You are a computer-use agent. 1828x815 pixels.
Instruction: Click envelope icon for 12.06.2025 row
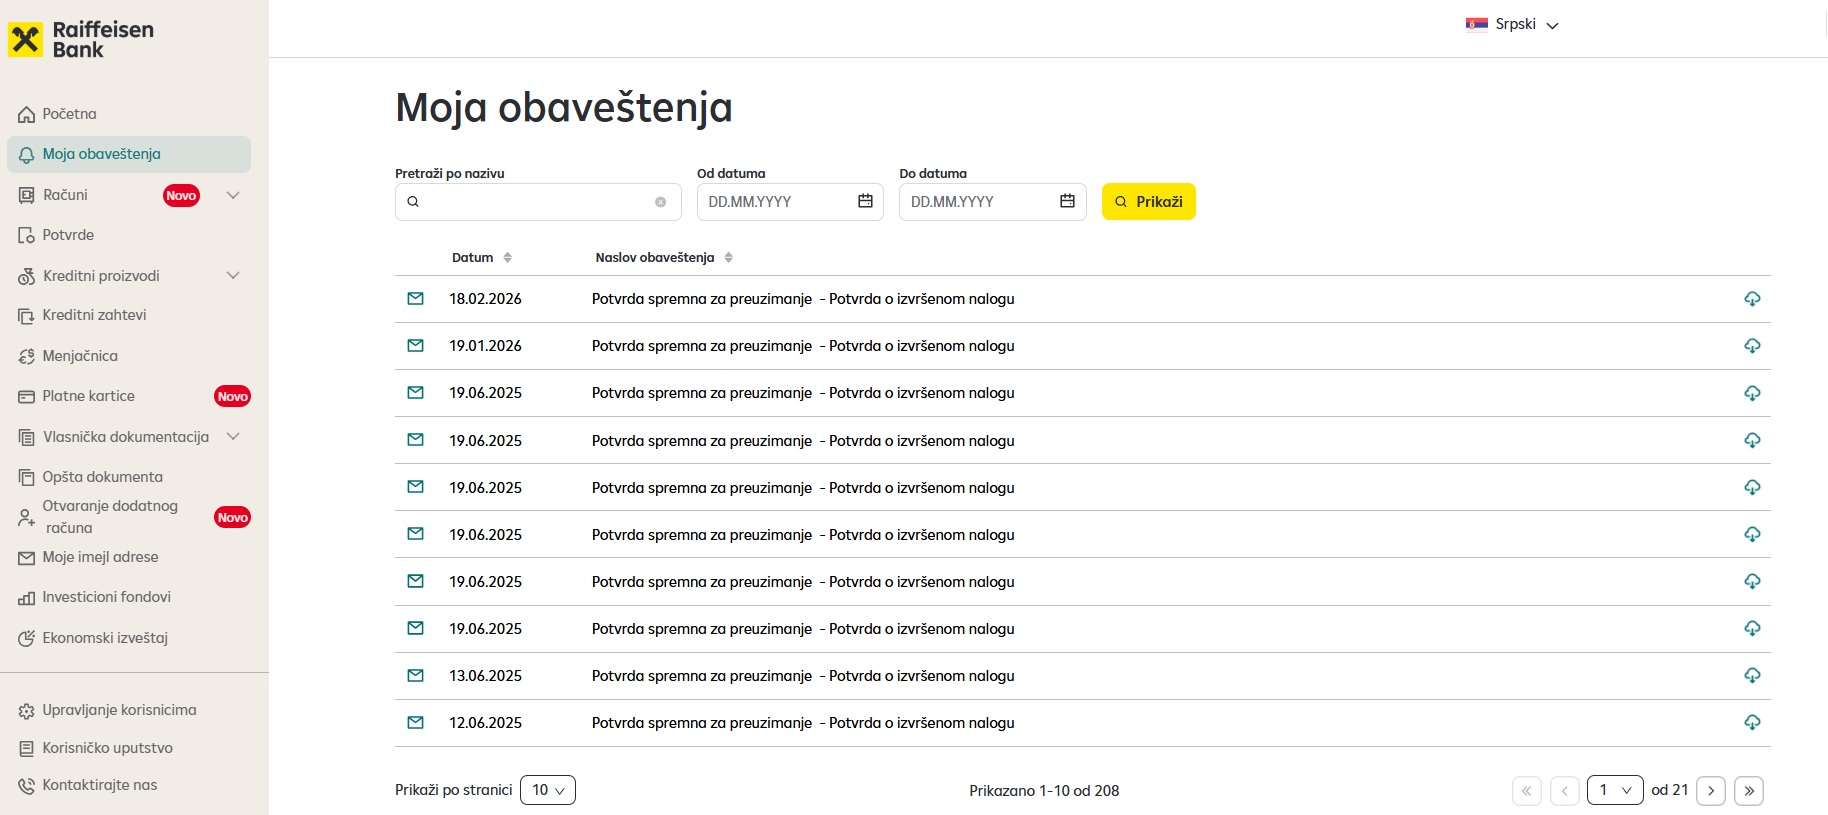point(416,722)
